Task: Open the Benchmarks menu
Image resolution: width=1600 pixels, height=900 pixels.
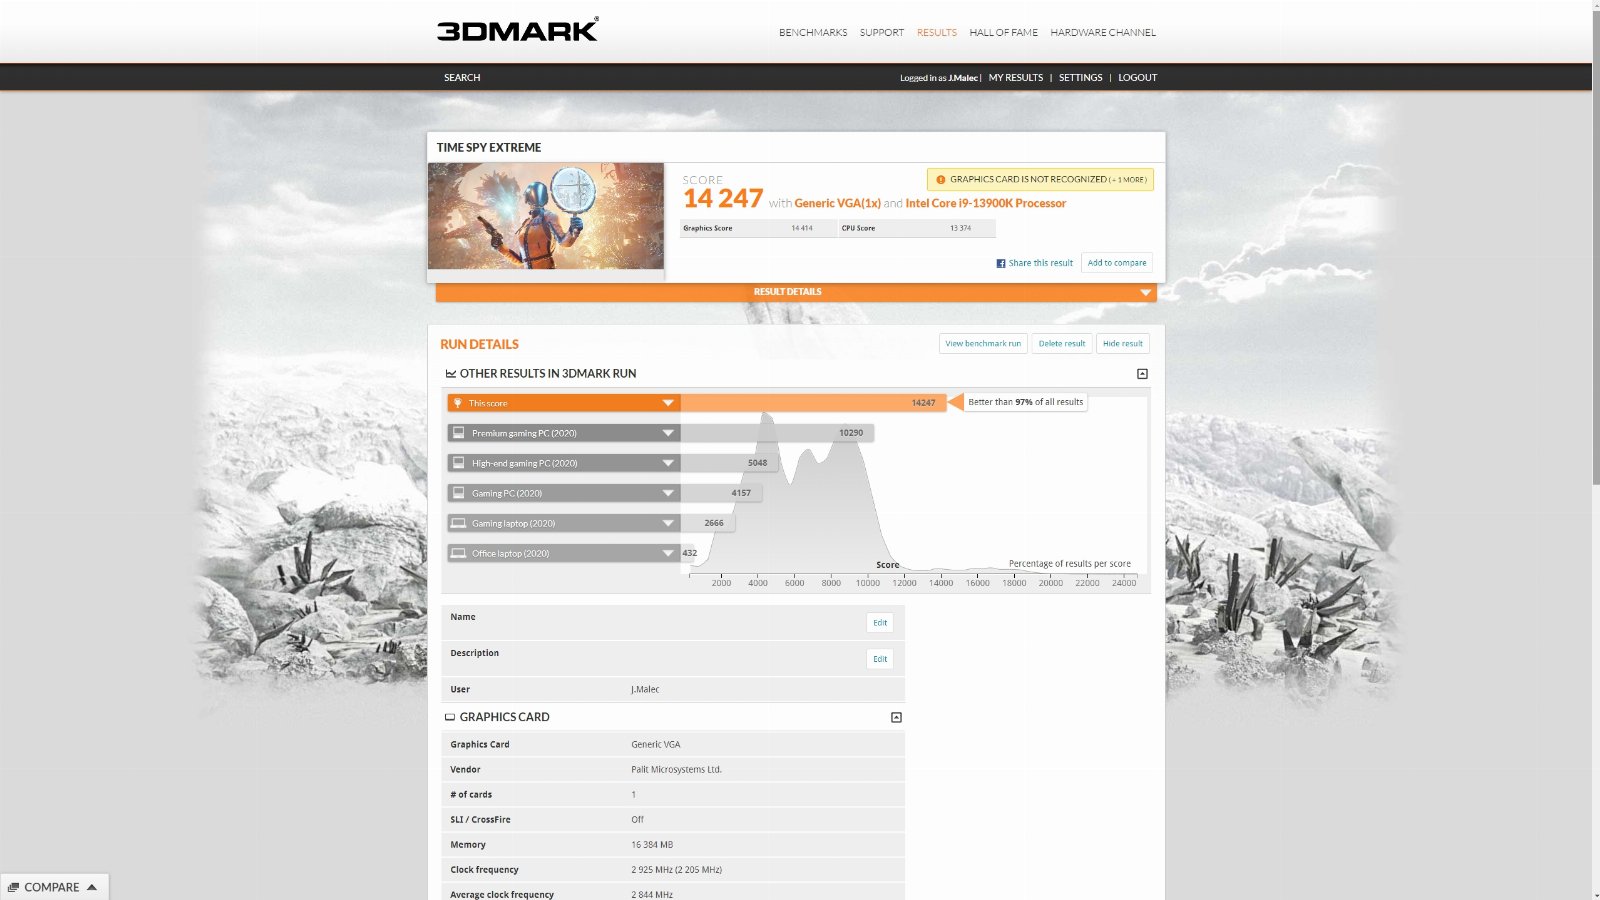Action: (x=812, y=33)
